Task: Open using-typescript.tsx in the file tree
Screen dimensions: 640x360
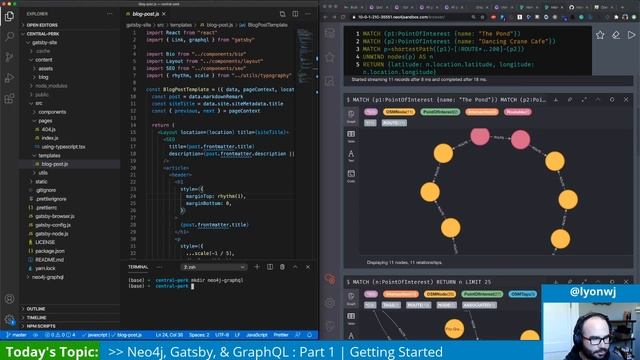Action: tap(63, 147)
